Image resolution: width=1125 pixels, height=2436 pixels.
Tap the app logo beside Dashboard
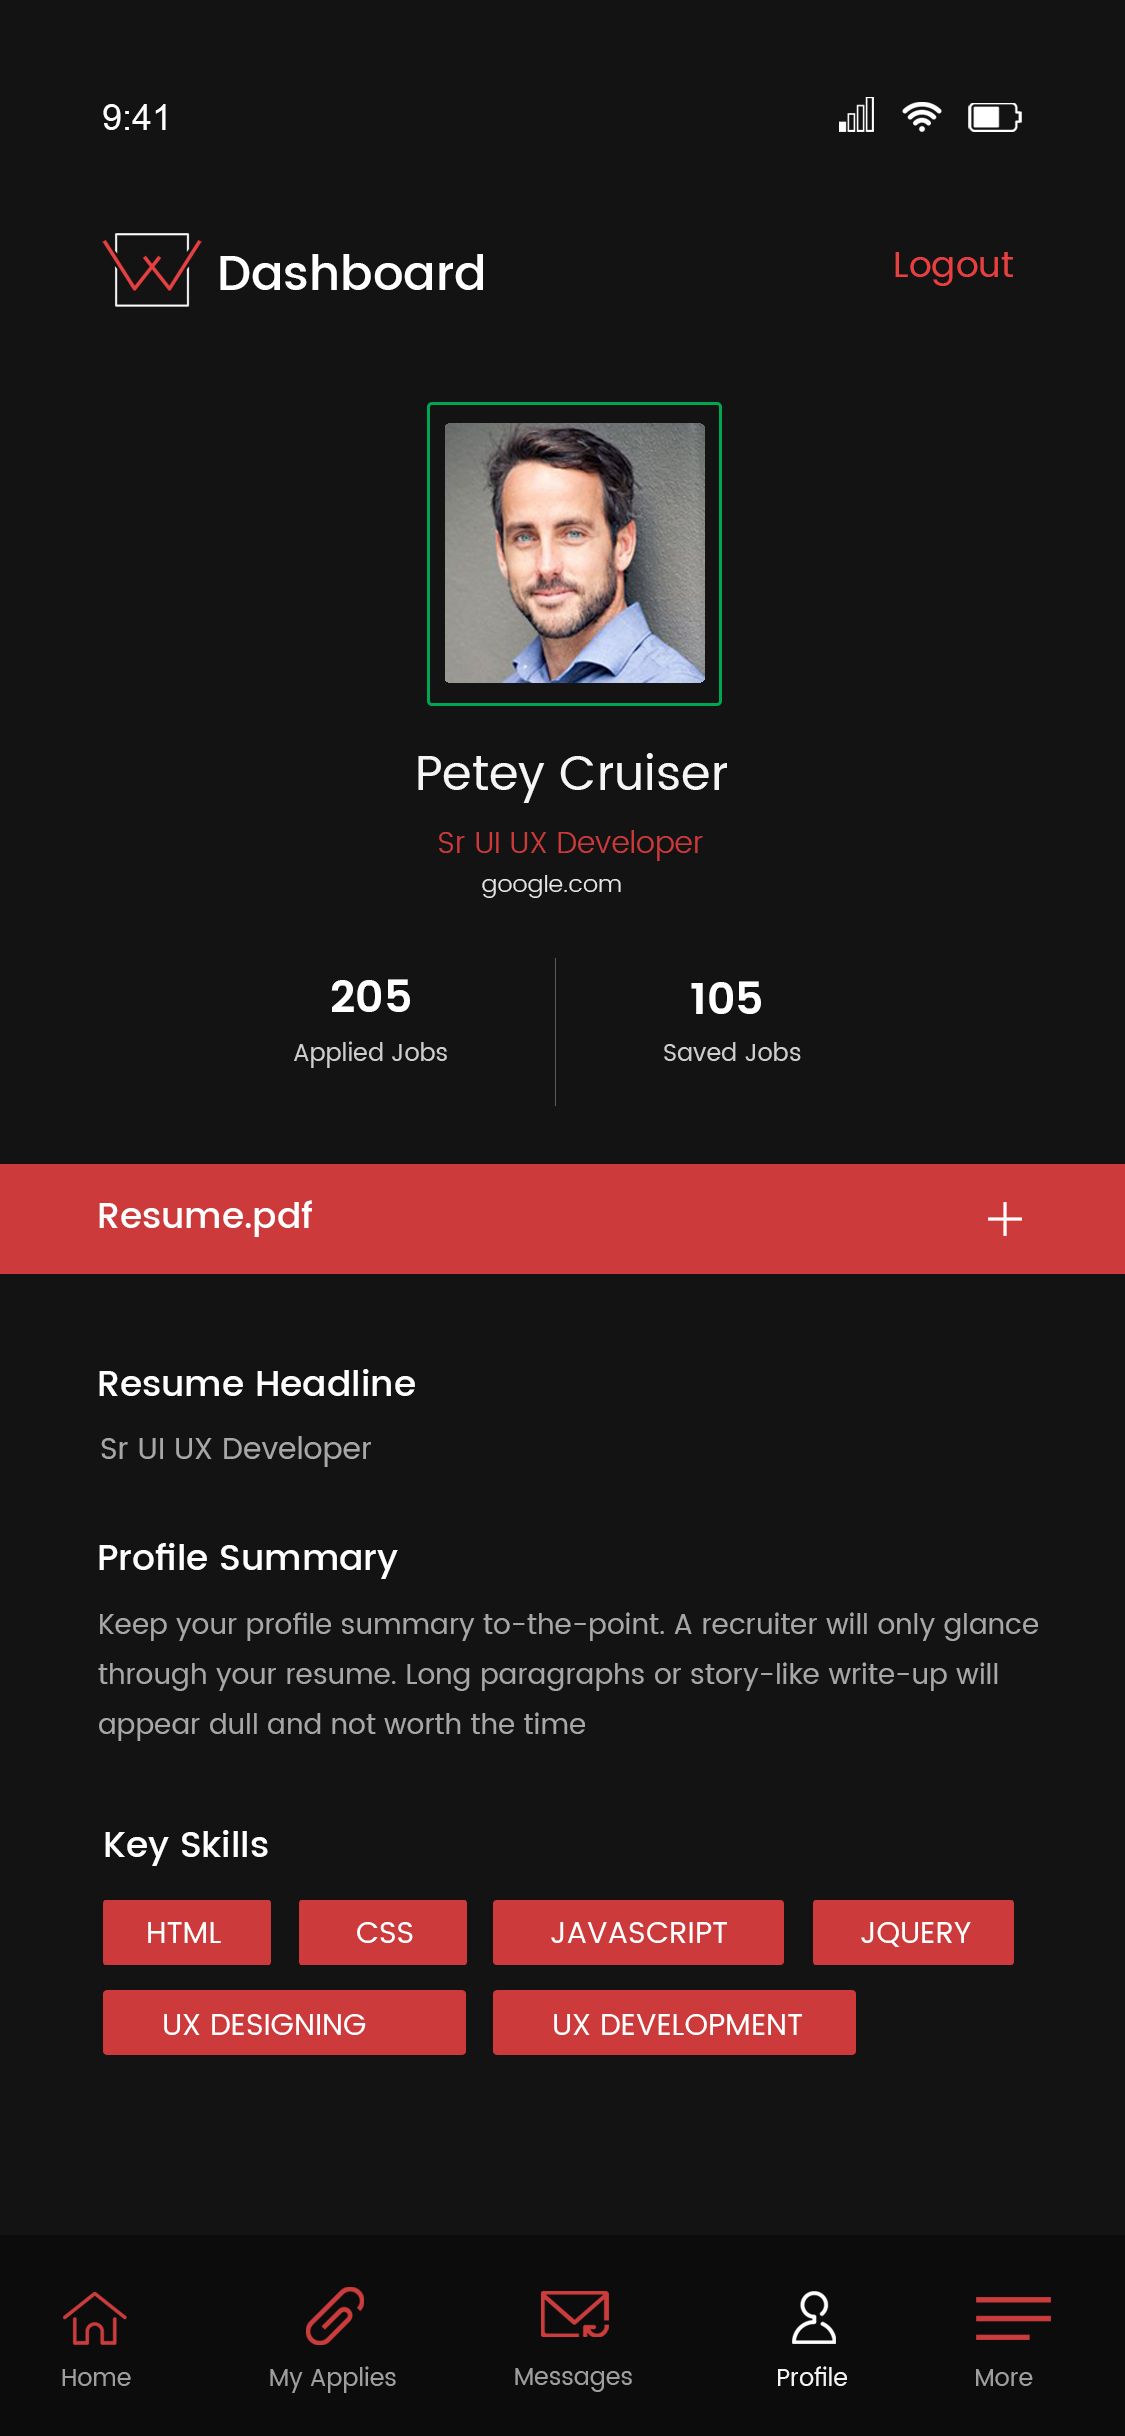click(x=151, y=270)
